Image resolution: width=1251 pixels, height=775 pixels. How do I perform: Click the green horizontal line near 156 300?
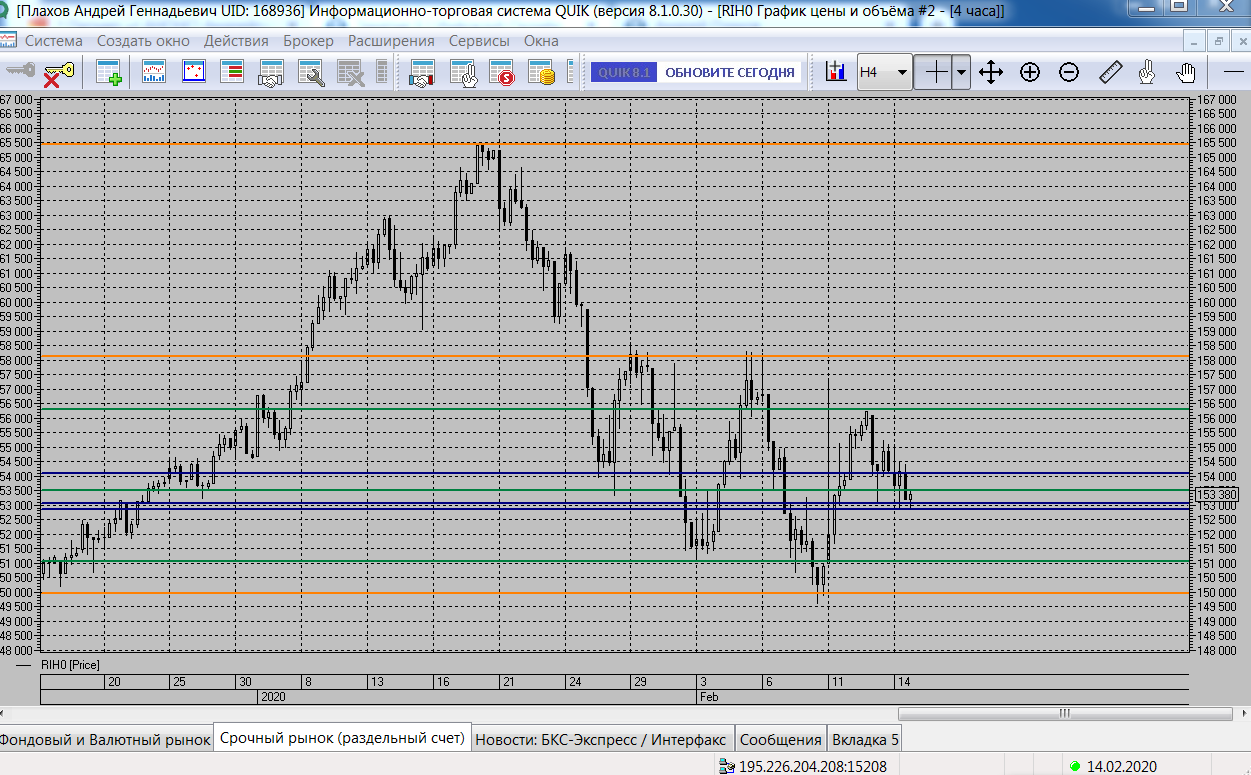click(x=614, y=409)
